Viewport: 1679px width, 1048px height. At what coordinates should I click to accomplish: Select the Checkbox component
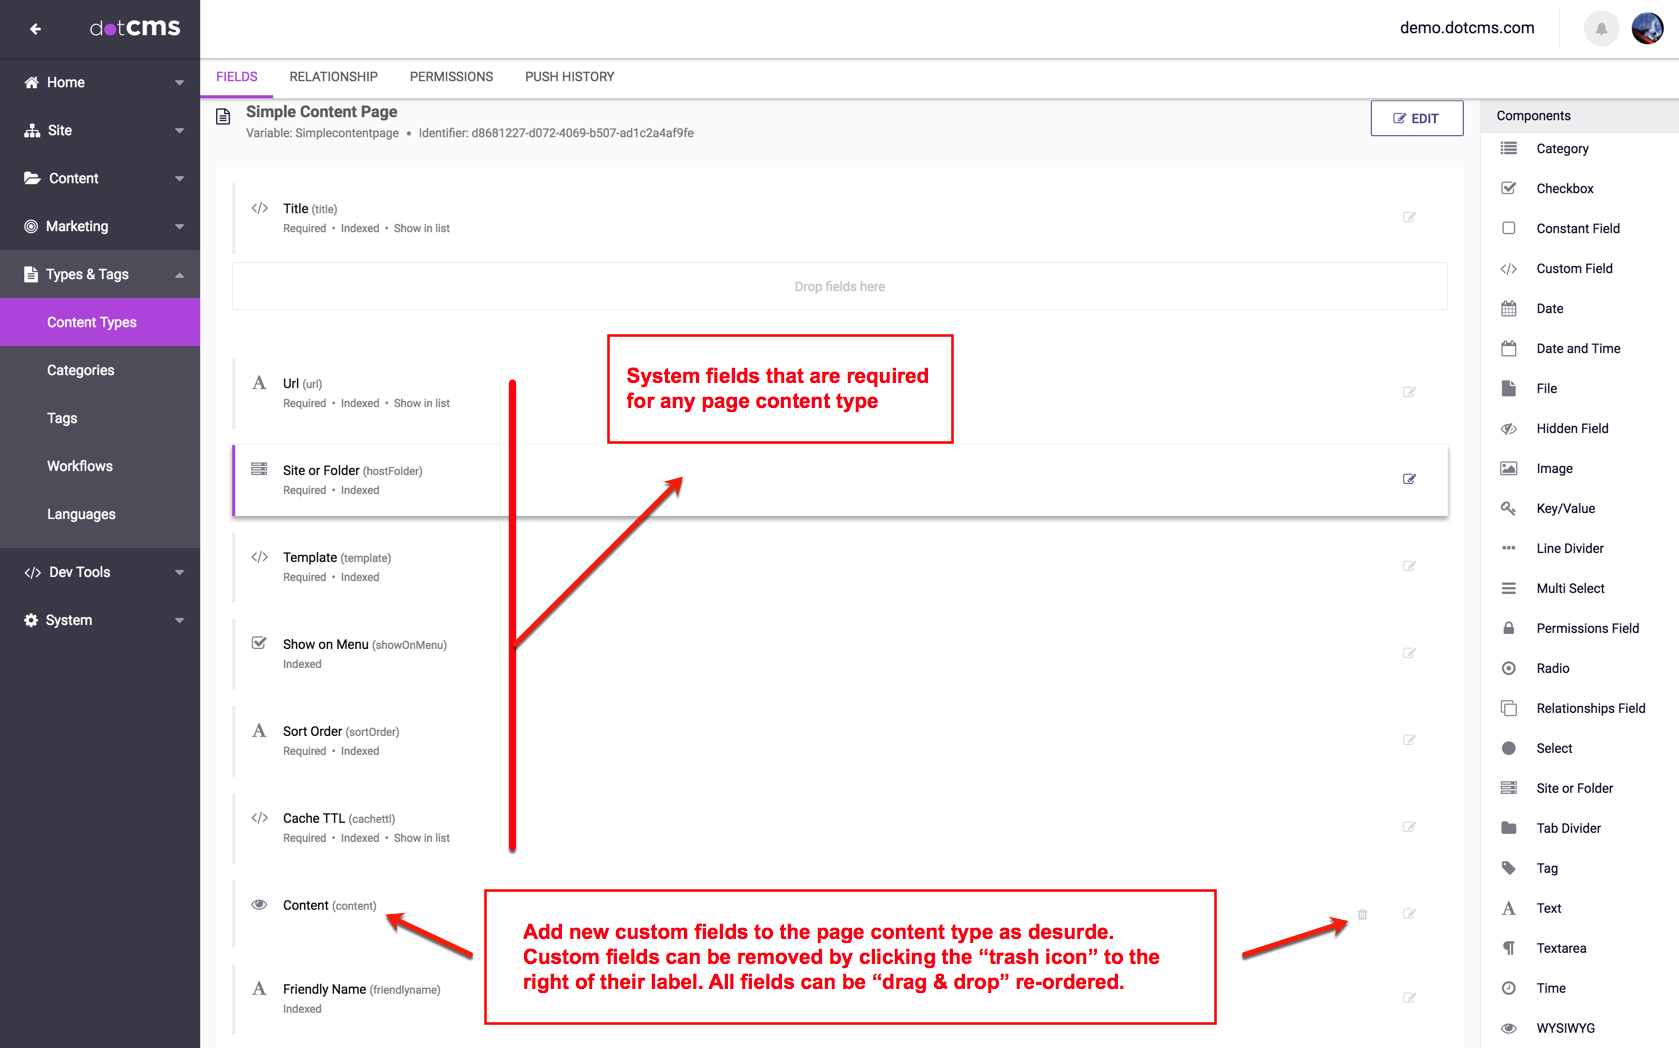click(1564, 188)
